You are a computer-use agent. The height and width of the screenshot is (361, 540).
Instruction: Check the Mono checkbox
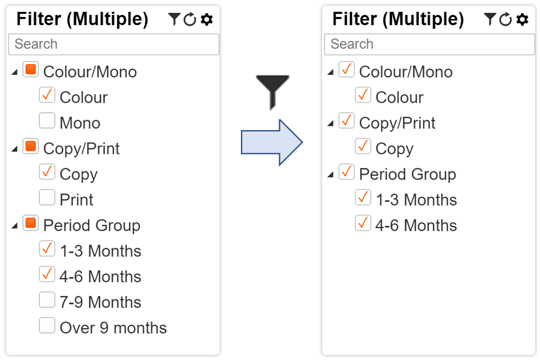(47, 121)
